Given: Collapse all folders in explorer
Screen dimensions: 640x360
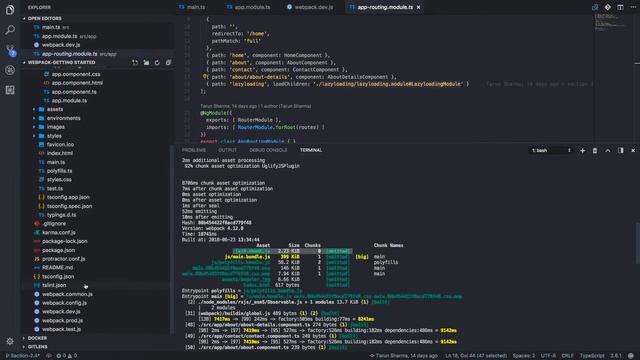Looking at the screenshot, I should pos(168,62).
